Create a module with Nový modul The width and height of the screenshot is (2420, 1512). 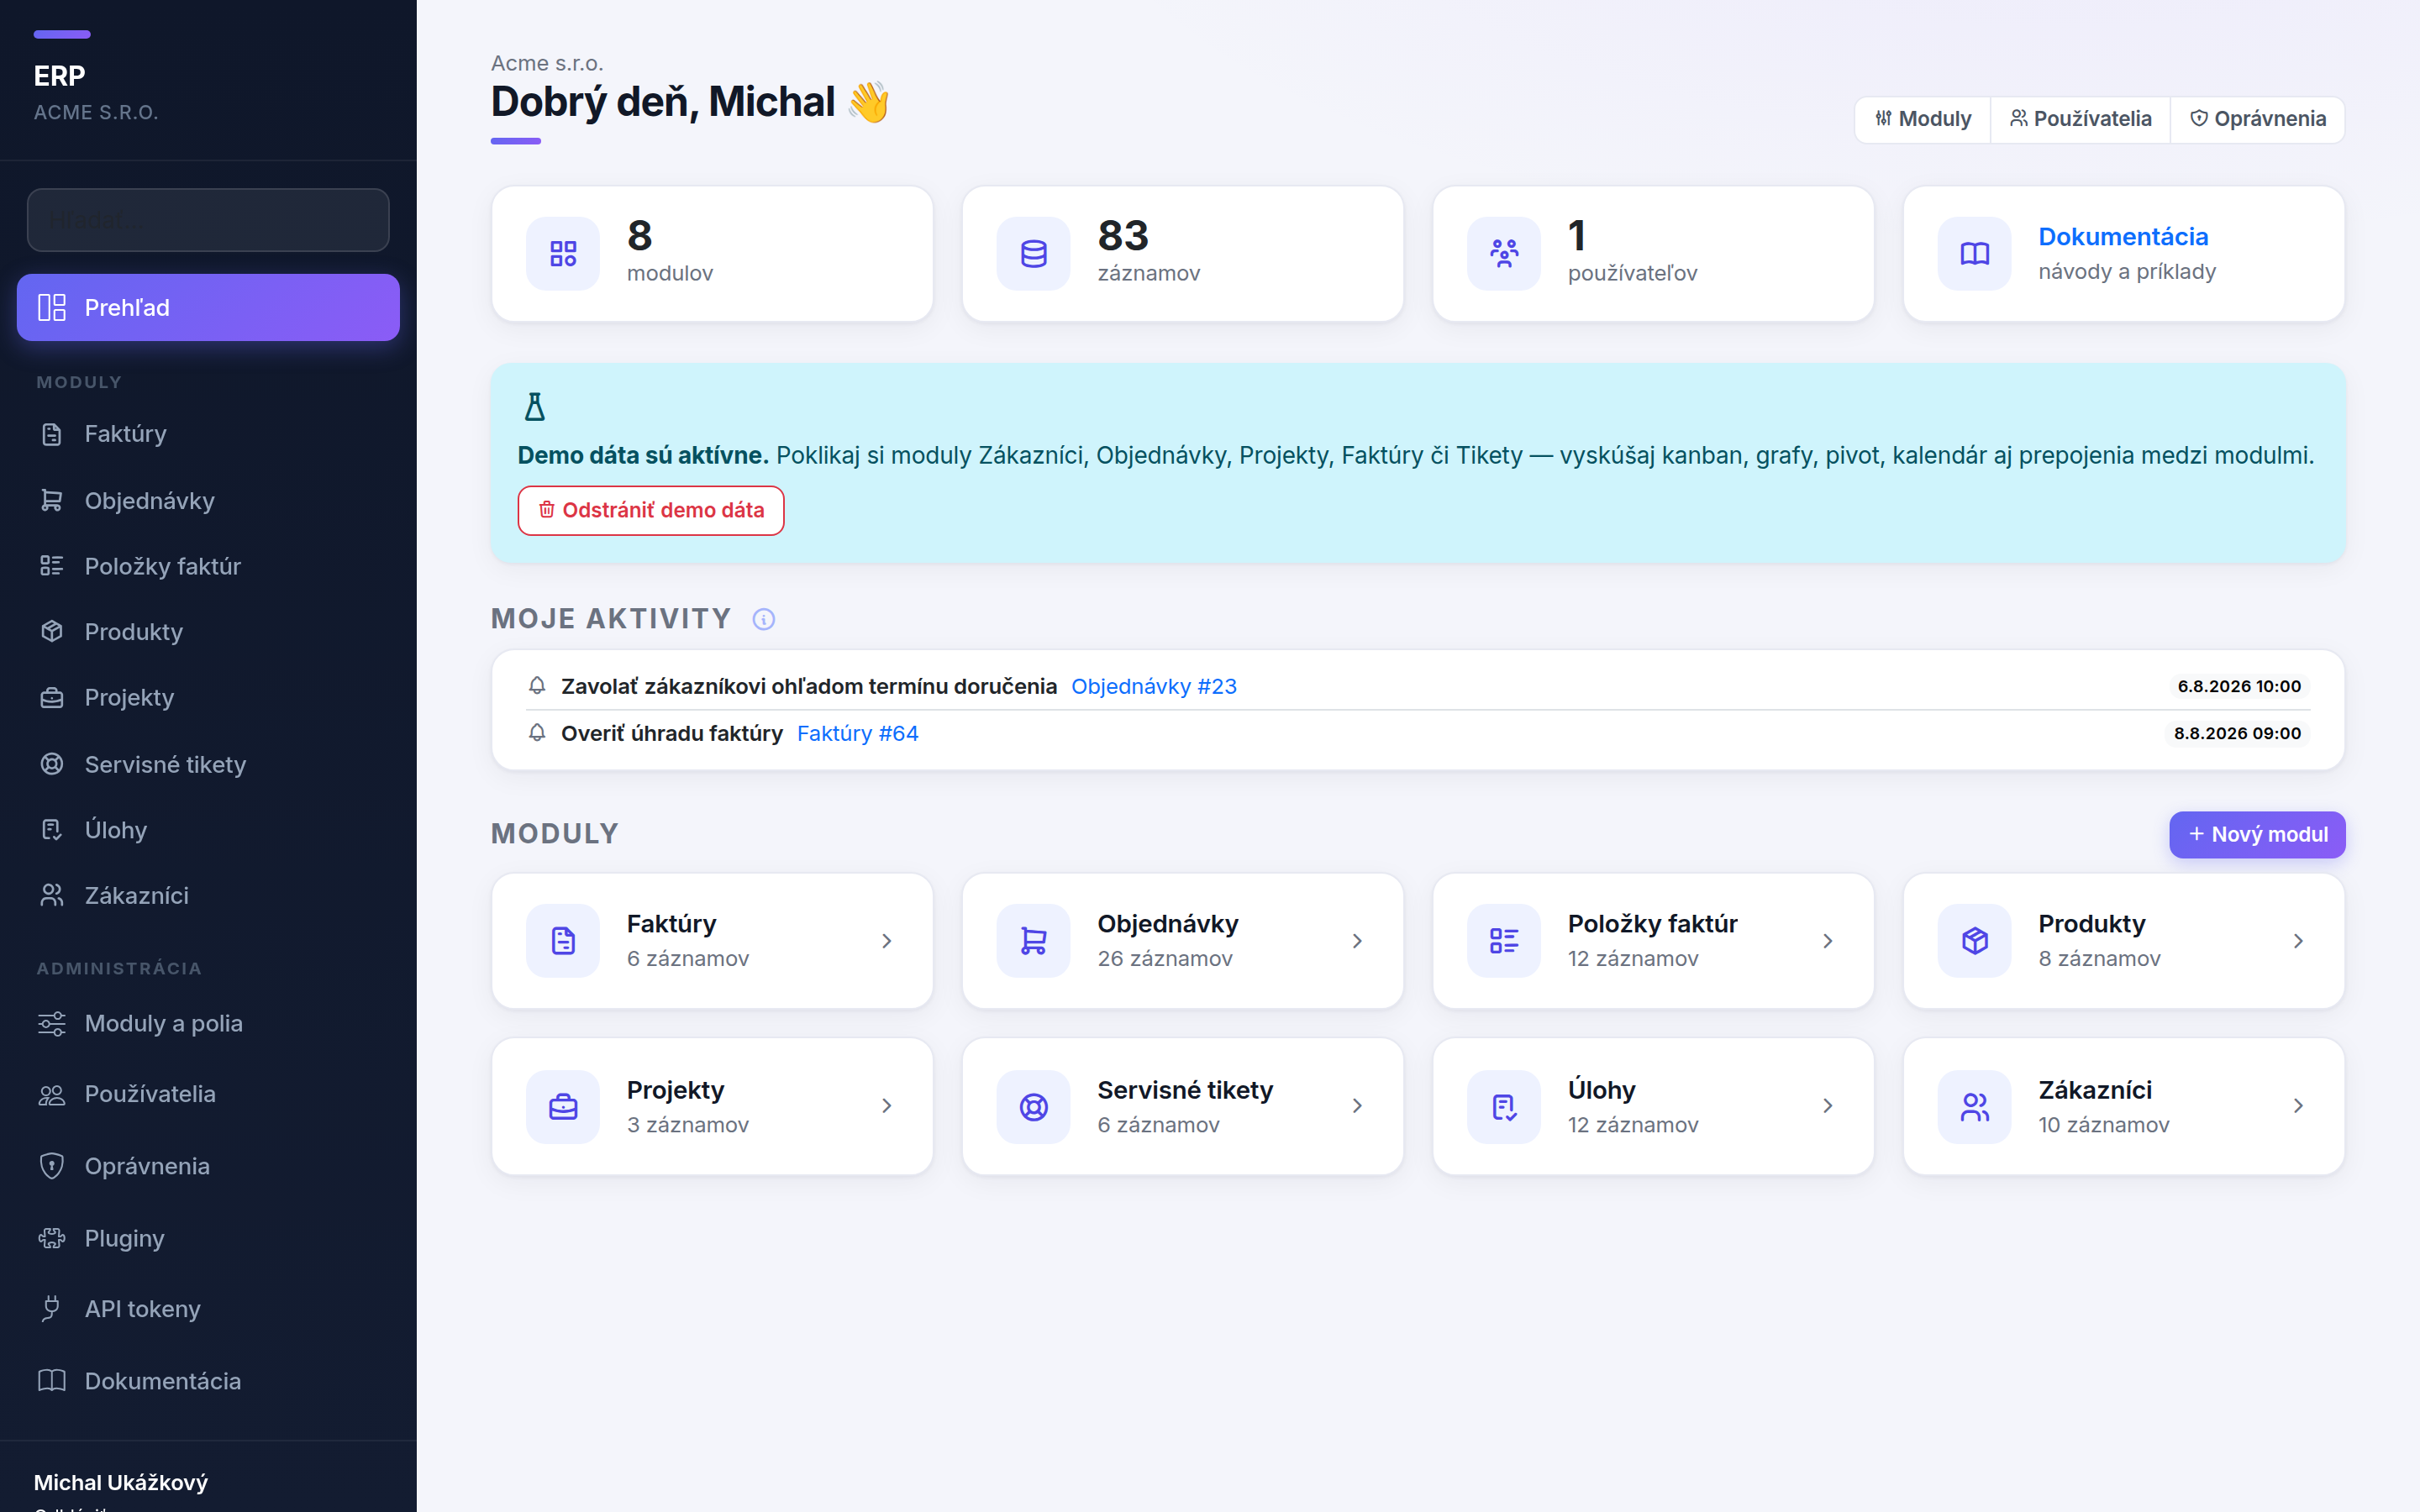coord(2257,834)
